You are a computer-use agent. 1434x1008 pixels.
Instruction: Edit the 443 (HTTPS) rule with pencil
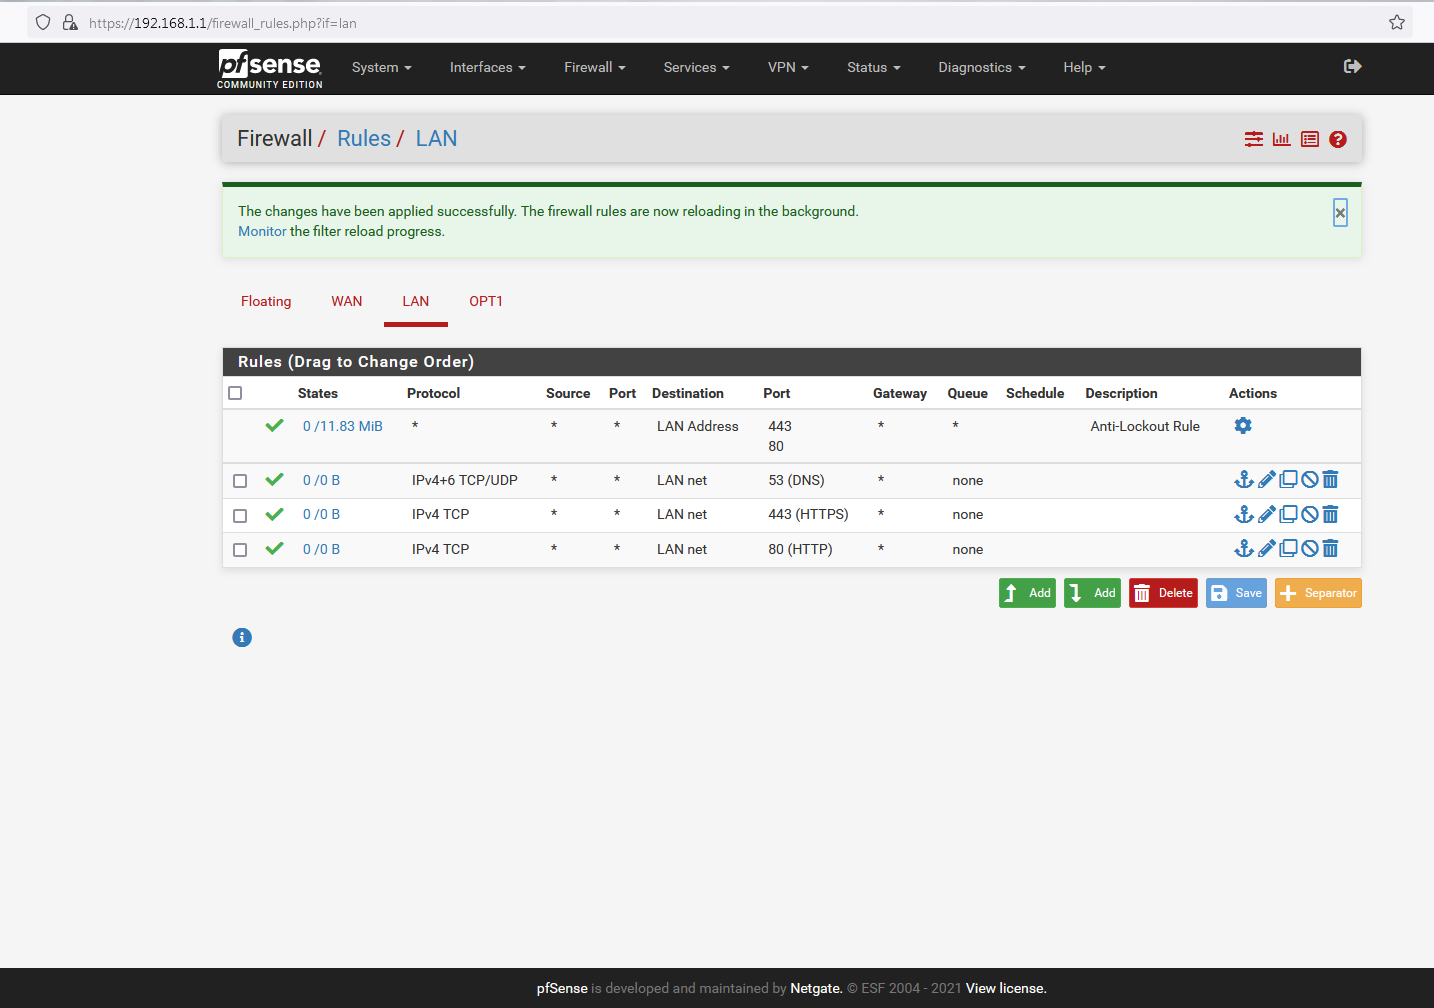click(1267, 514)
